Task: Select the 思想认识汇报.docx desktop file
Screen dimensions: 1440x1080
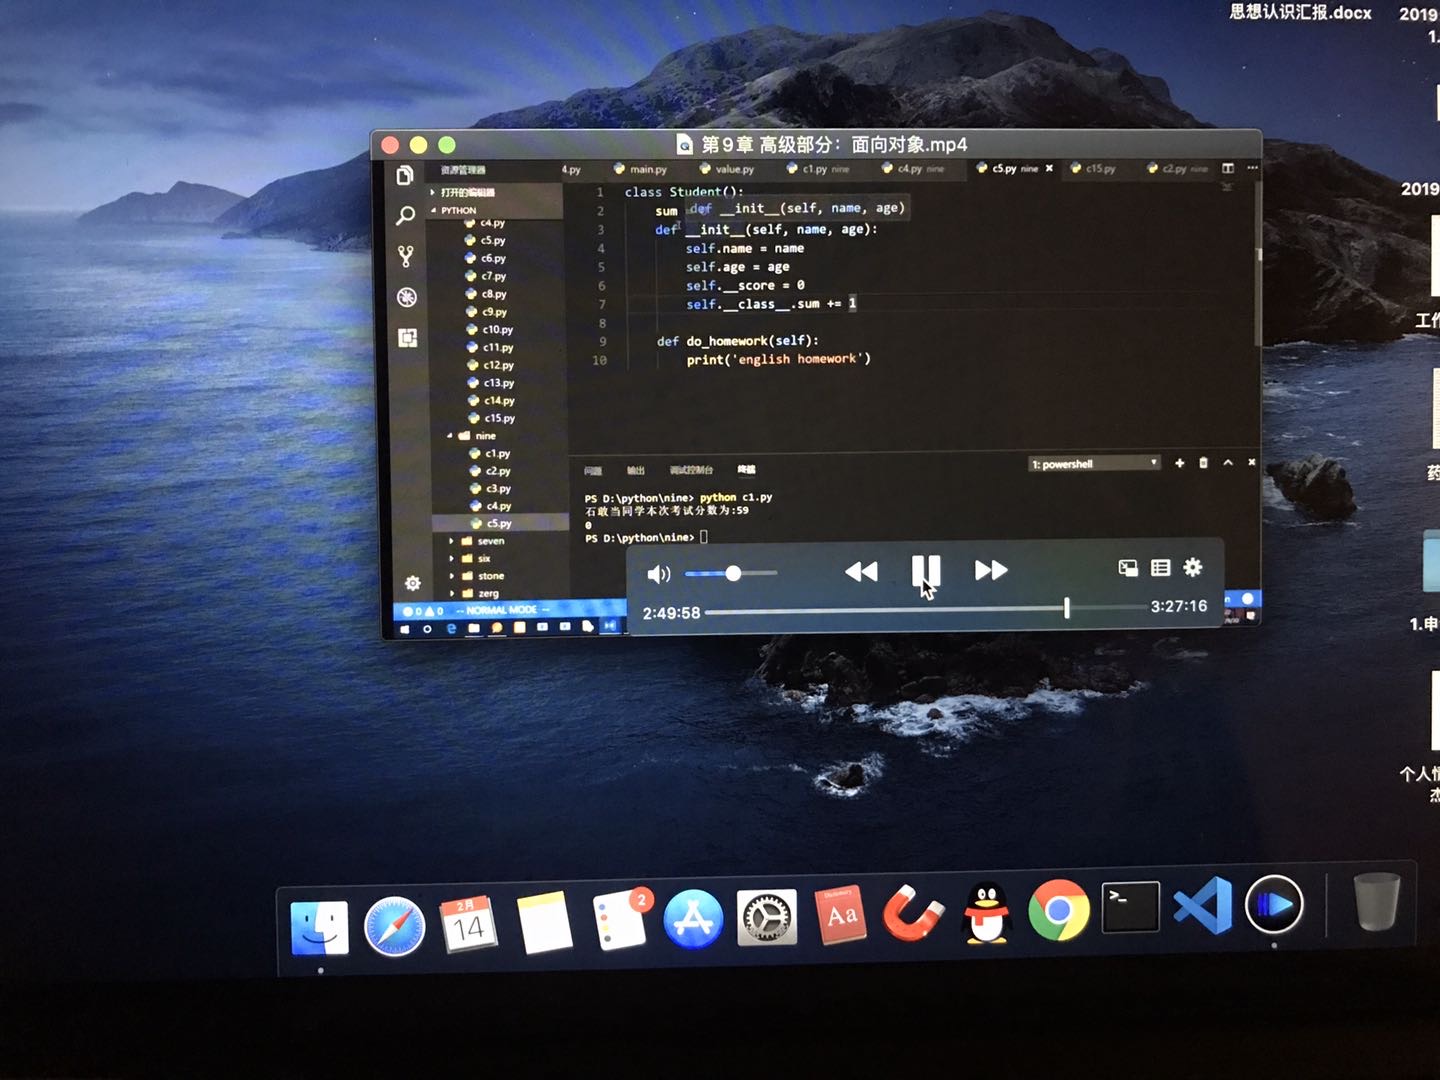Action: [1300, 12]
